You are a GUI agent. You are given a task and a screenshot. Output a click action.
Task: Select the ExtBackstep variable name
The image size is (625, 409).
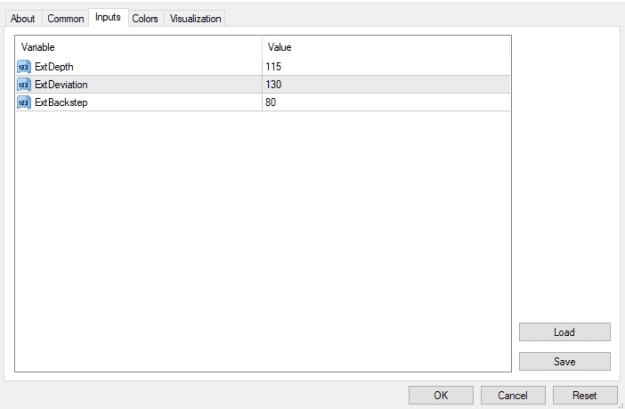pos(61,102)
